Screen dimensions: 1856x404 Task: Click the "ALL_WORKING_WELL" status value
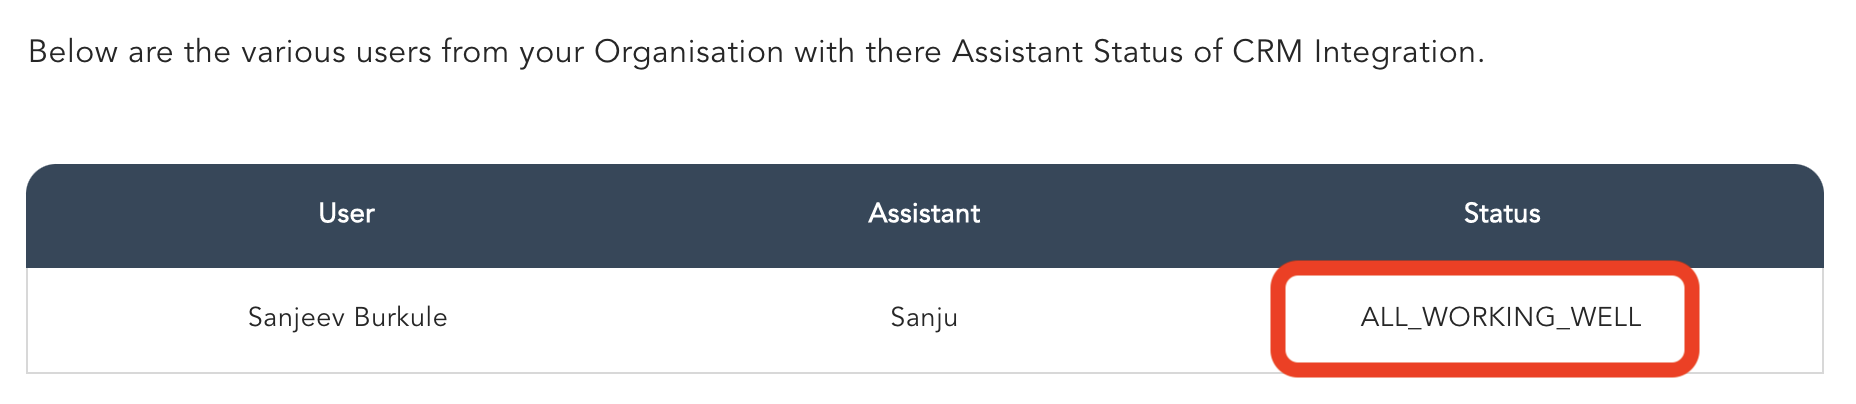click(1500, 318)
